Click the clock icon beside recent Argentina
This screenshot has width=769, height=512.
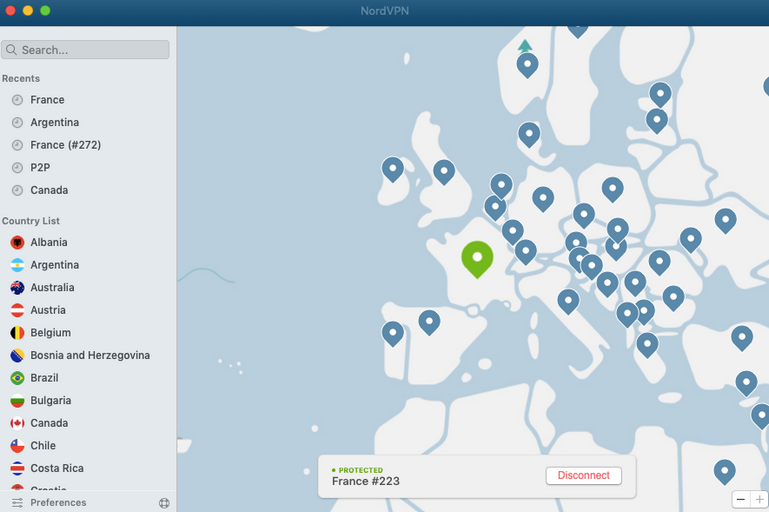pyautogui.click(x=17, y=123)
